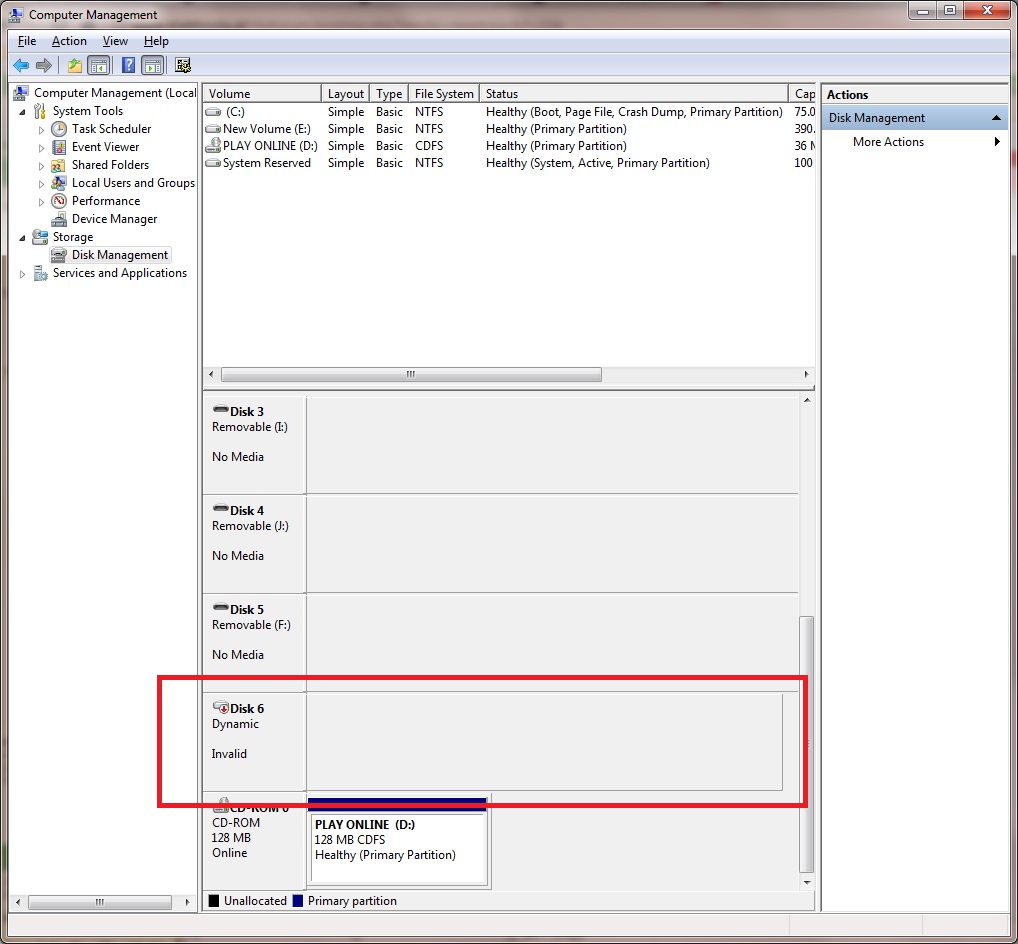Click the blue Help question mark icon
The image size is (1018, 944).
129,65
